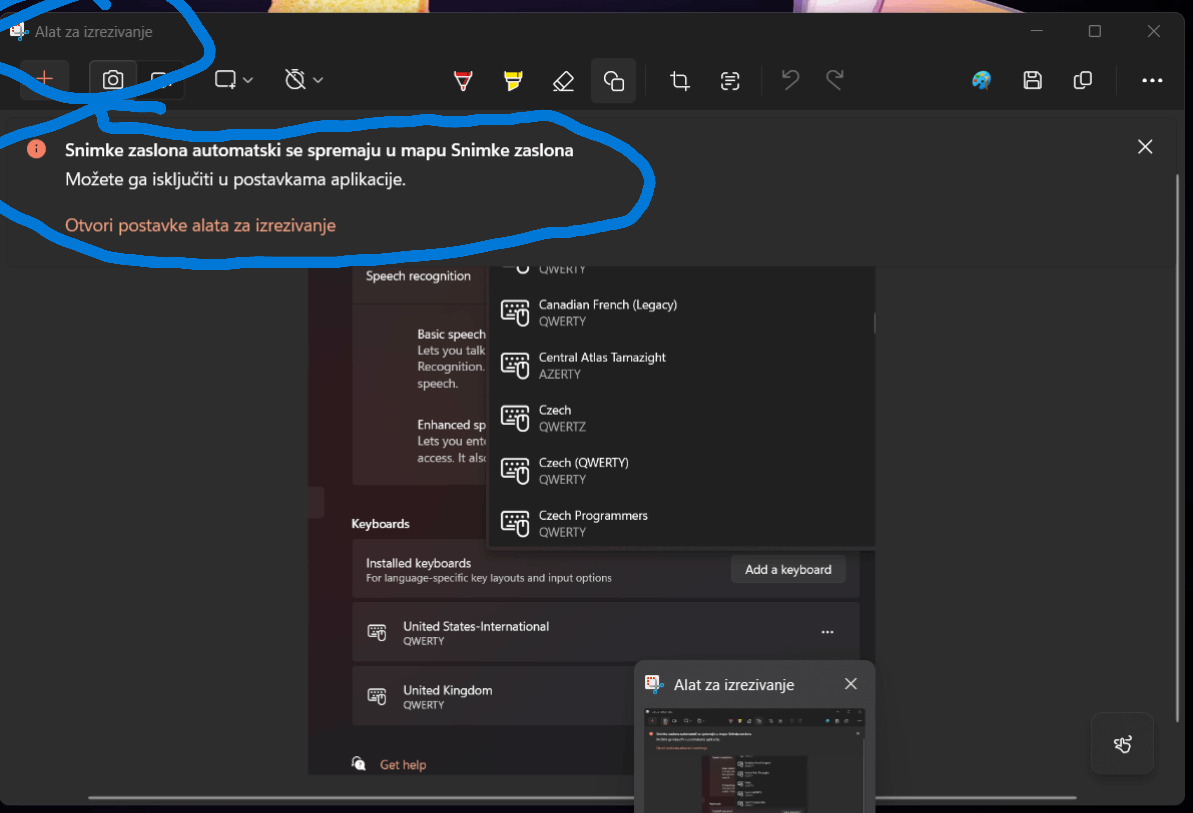The width and height of the screenshot is (1193, 813).
Task: Select the yellow Highlighter tool
Action: point(513,80)
